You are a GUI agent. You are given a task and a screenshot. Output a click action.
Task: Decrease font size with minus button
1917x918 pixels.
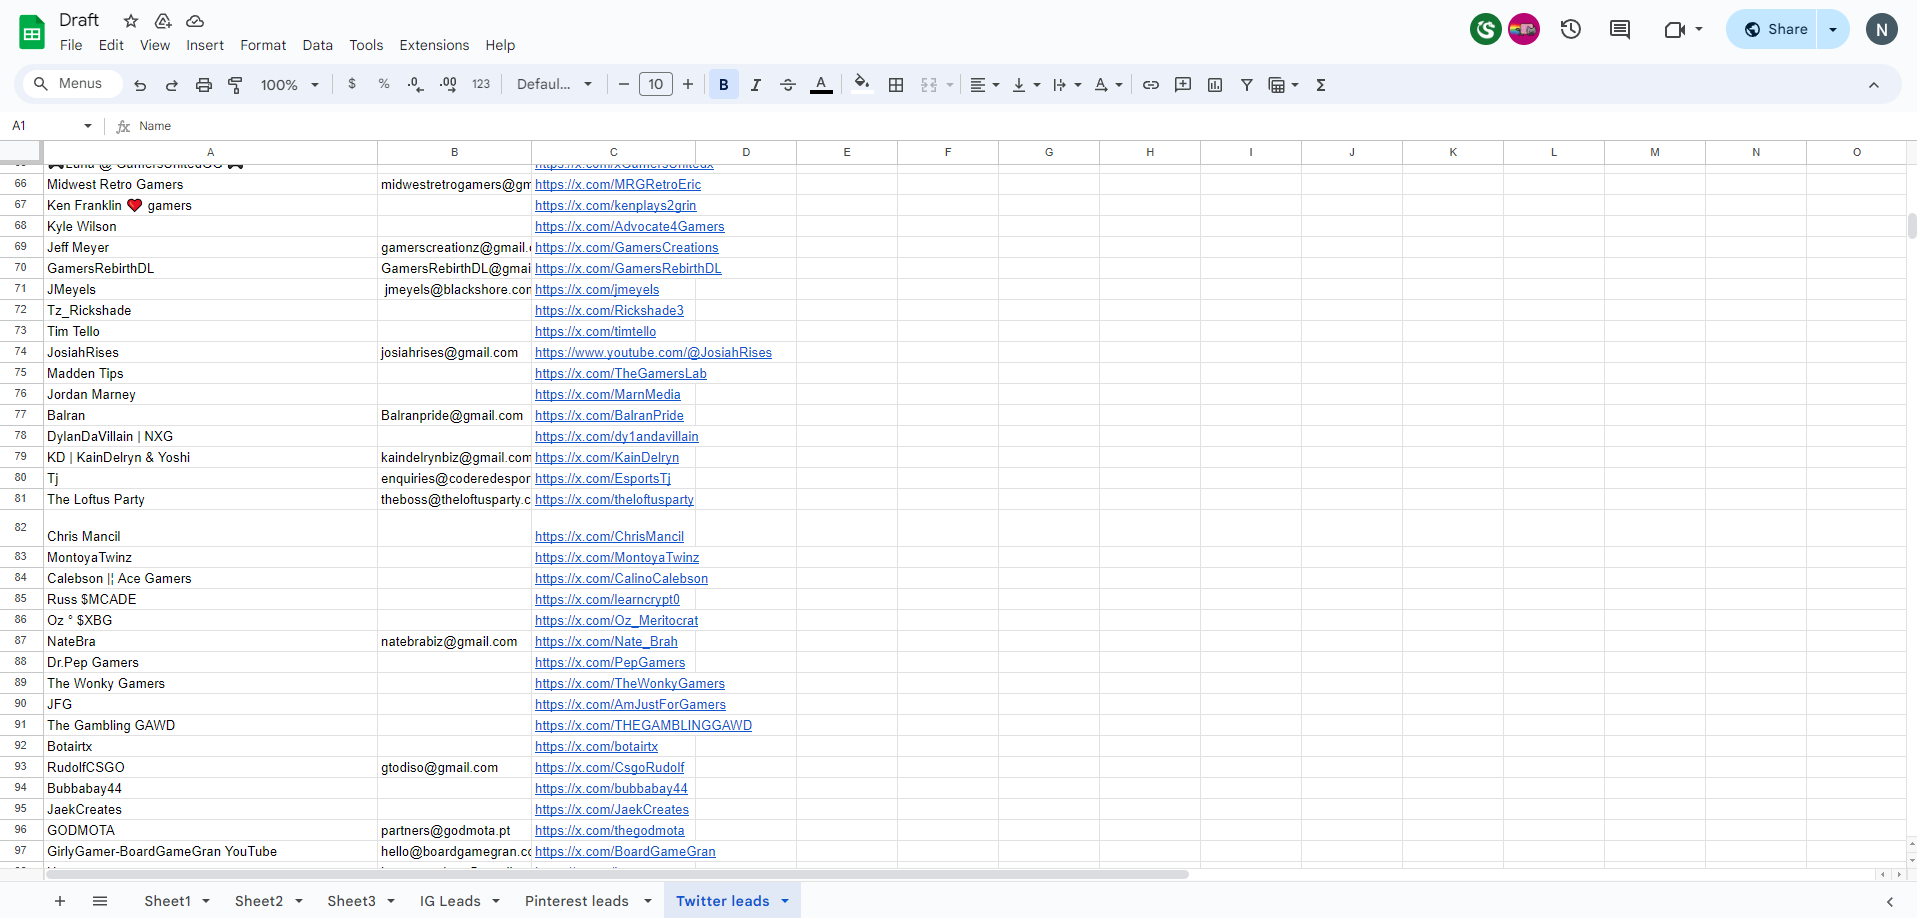pyautogui.click(x=624, y=85)
